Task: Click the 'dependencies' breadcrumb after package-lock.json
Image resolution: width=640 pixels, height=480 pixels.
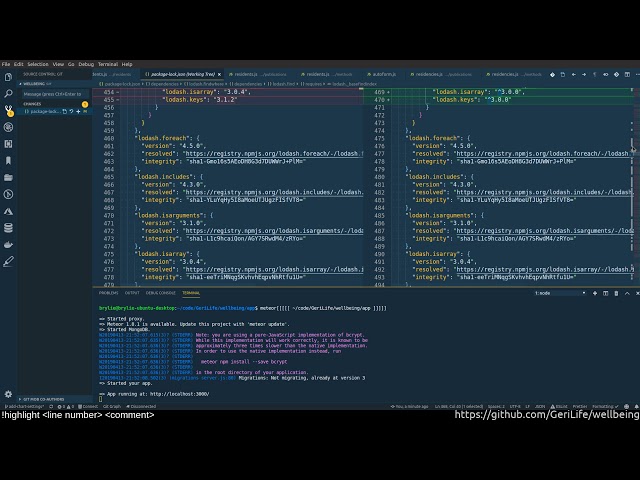Action: 162,84
